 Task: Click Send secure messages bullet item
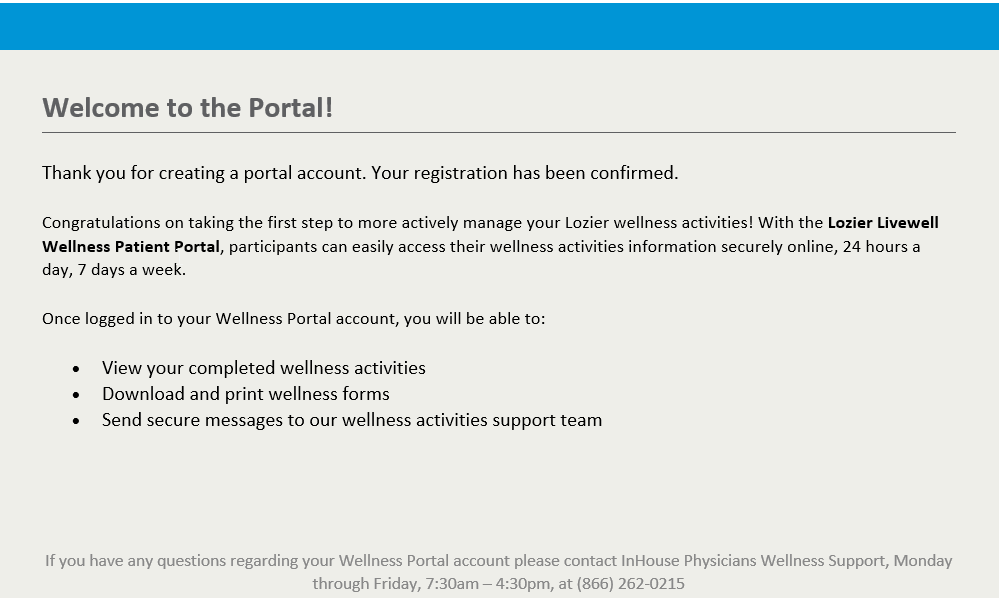[352, 420]
